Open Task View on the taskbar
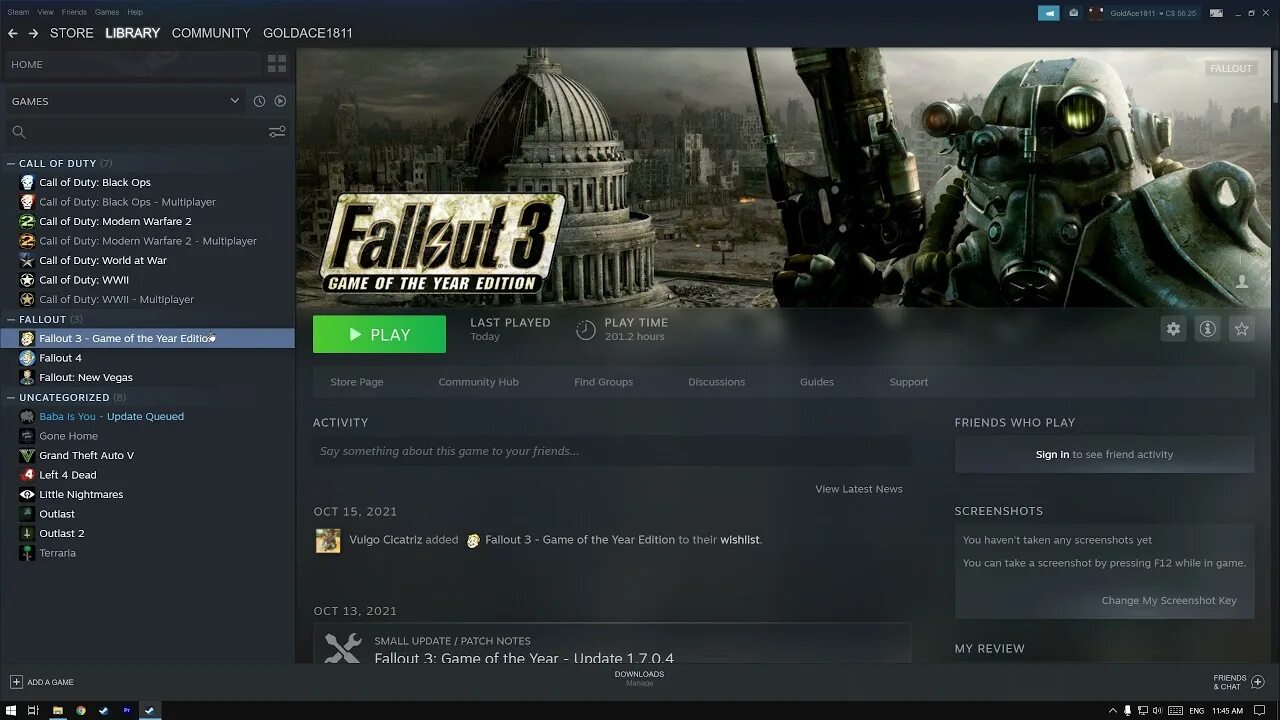 [33, 710]
